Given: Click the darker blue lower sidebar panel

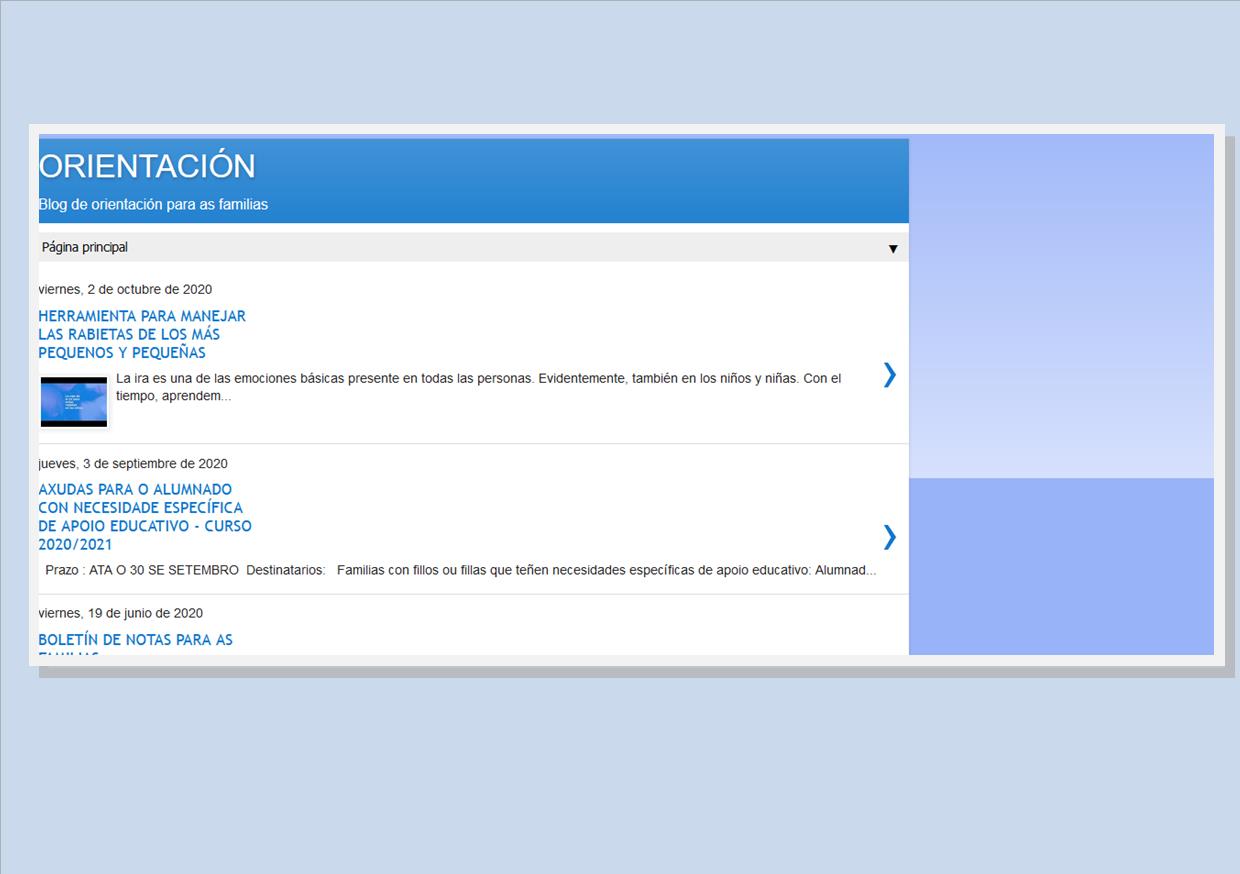Looking at the screenshot, I should tap(1060, 566).
